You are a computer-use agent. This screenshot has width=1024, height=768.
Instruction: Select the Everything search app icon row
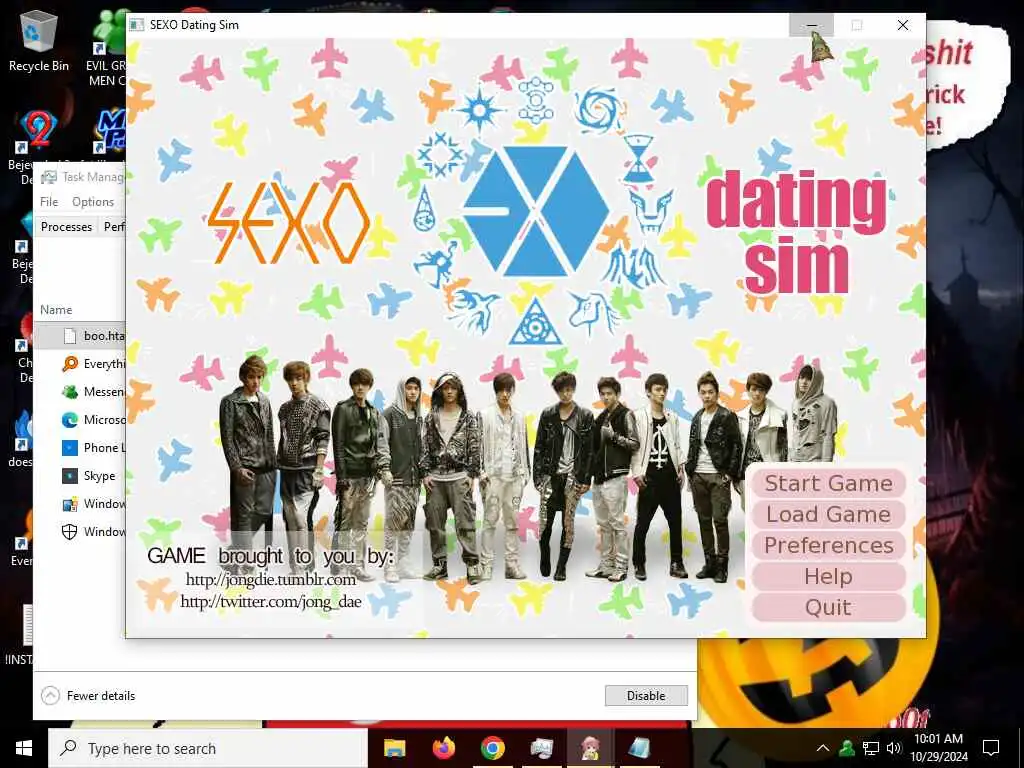[x=69, y=364]
